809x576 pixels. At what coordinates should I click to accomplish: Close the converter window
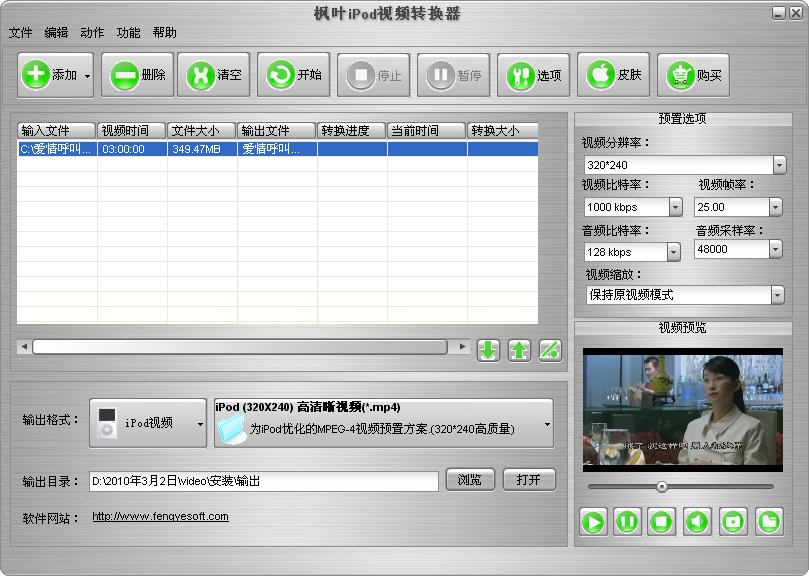point(796,13)
